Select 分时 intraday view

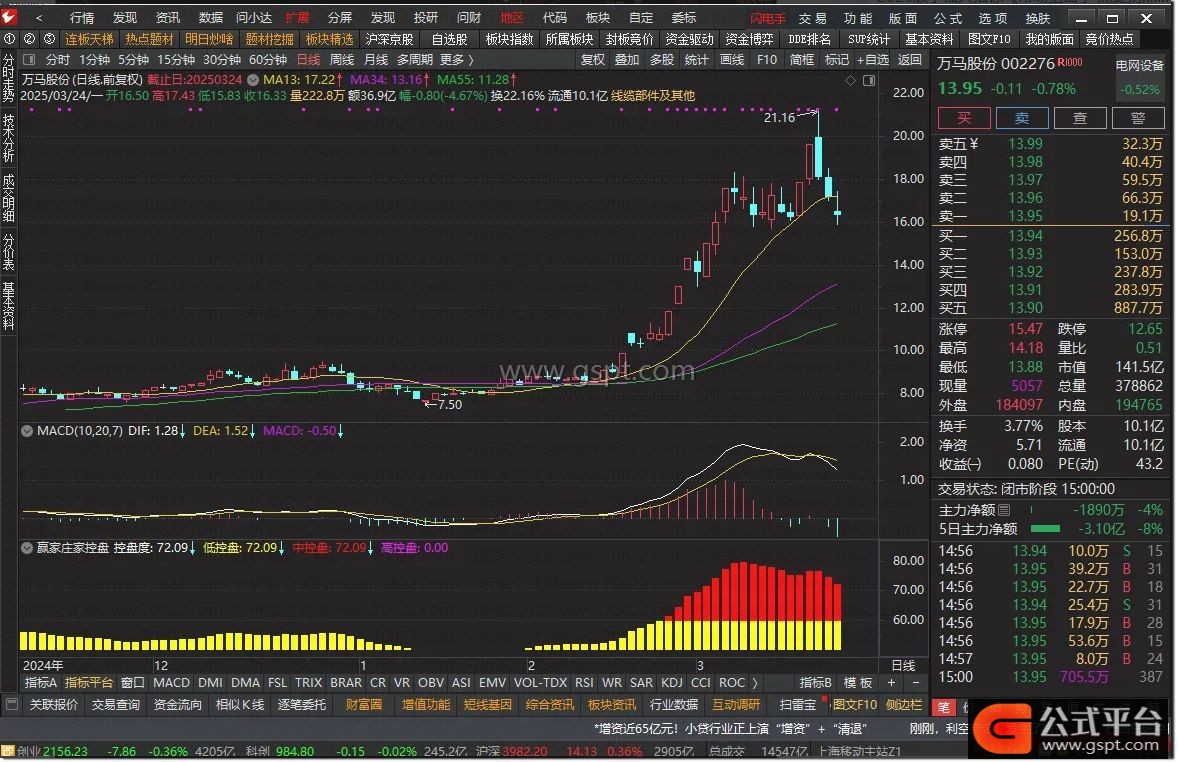(x=57, y=59)
